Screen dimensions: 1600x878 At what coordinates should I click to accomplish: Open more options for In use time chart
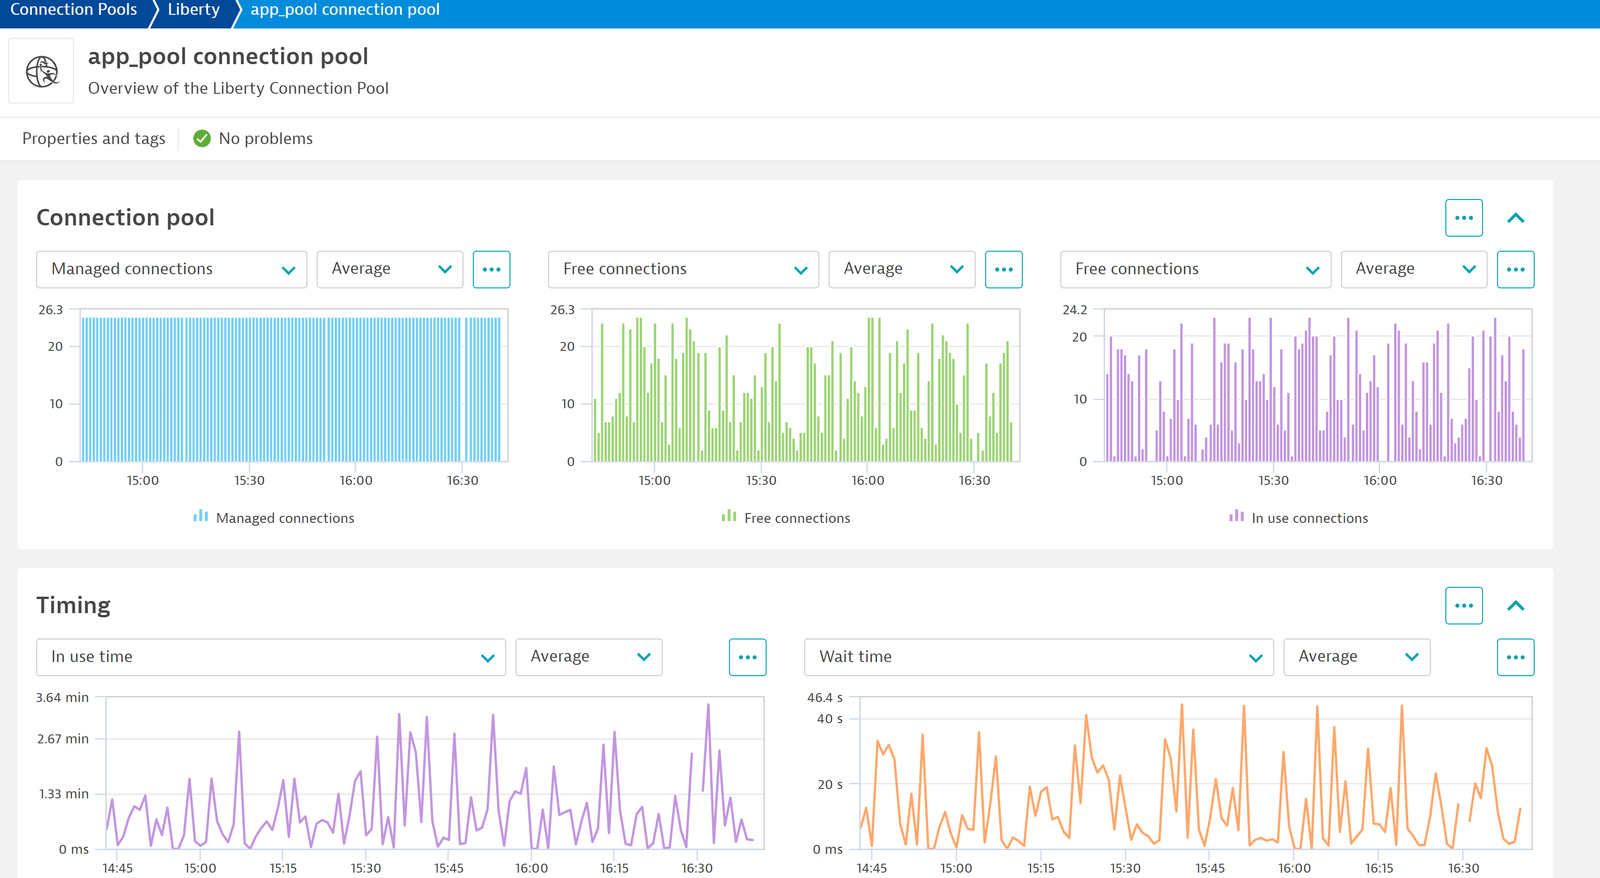748,657
